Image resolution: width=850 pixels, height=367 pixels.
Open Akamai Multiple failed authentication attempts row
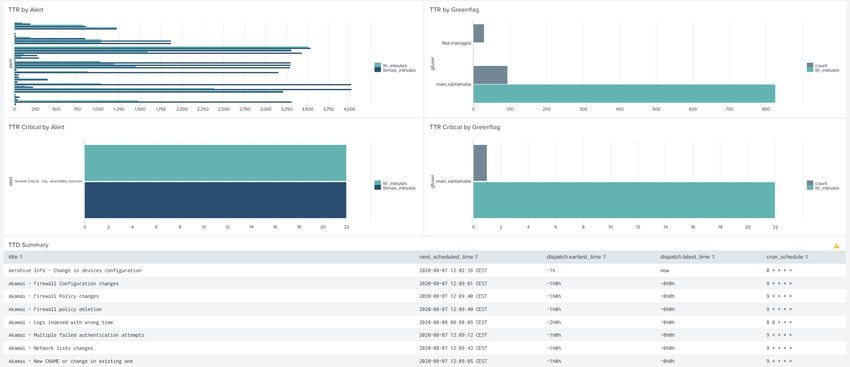tap(424, 335)
